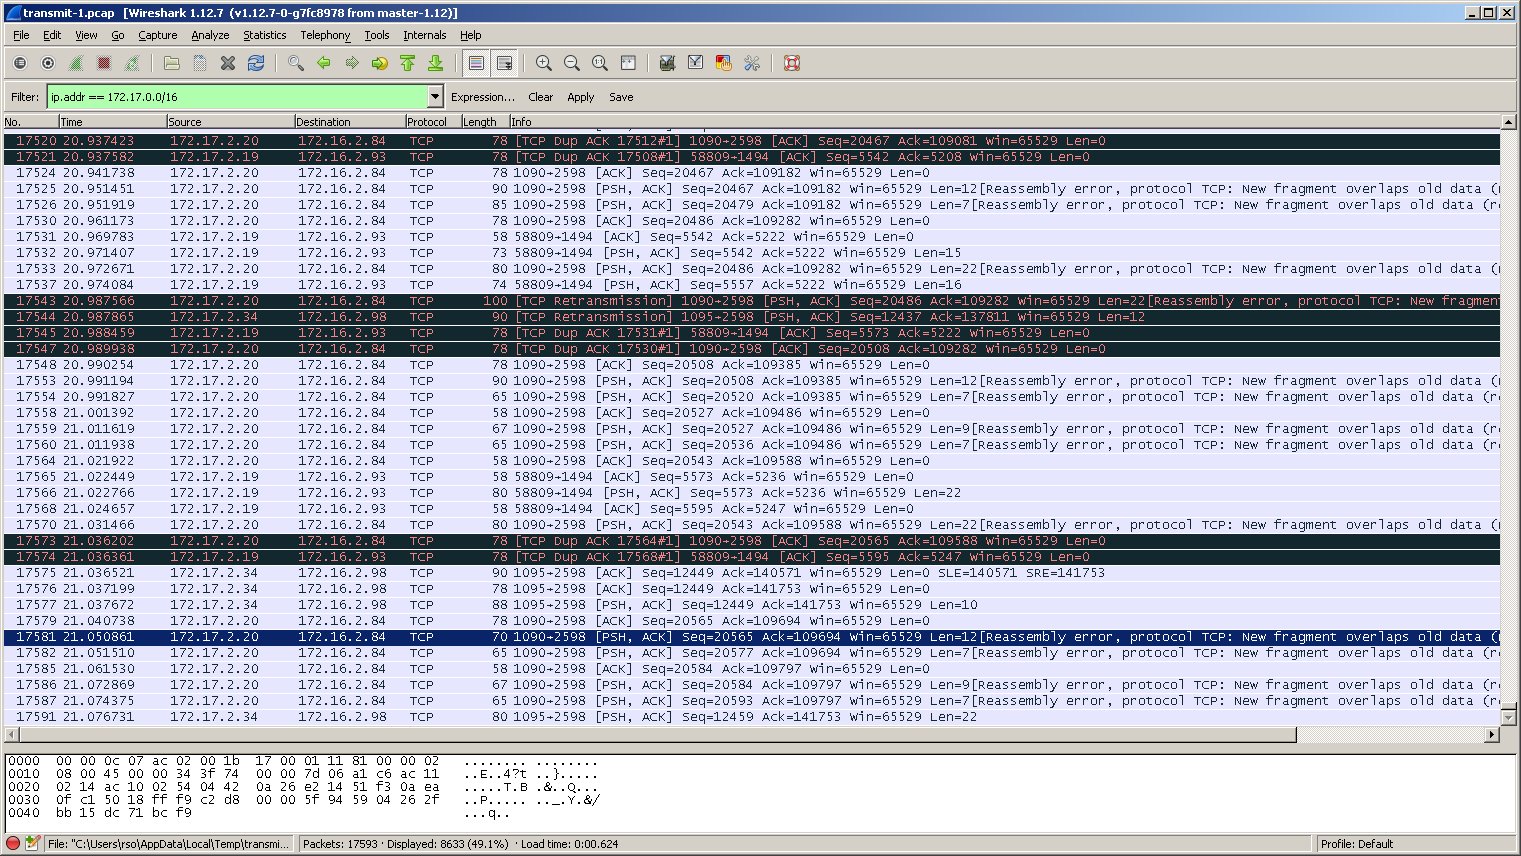Sort packets by Source column

click(230, 122)
